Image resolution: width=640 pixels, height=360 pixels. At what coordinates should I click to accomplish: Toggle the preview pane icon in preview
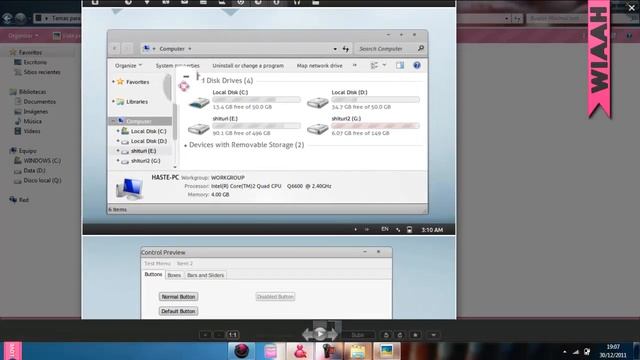400,65
